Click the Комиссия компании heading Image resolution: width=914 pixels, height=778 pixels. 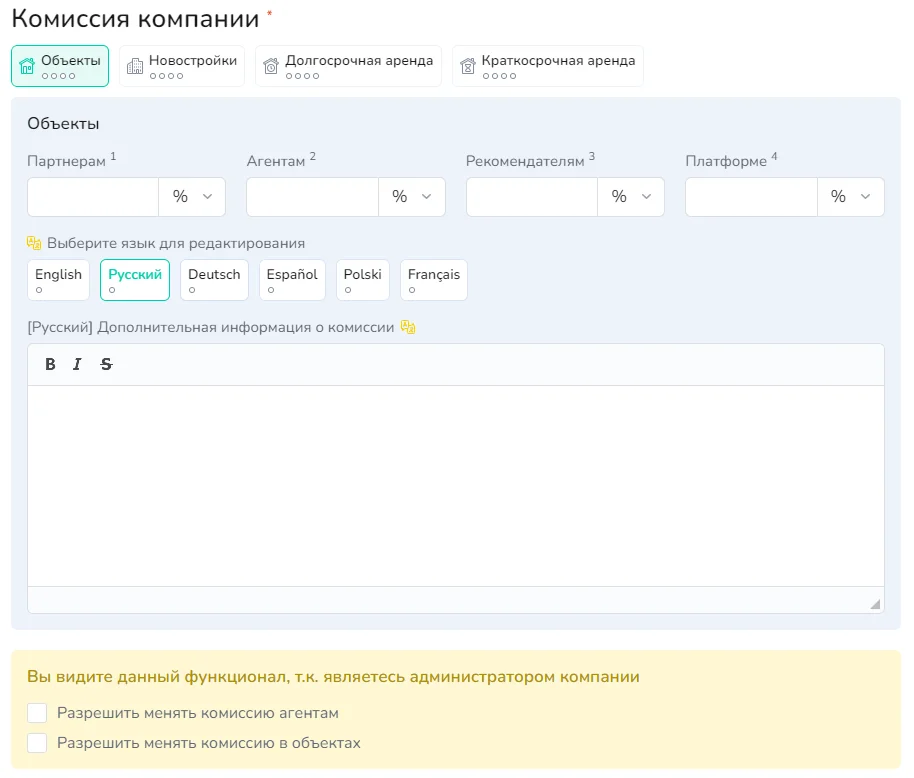(135, 19)
